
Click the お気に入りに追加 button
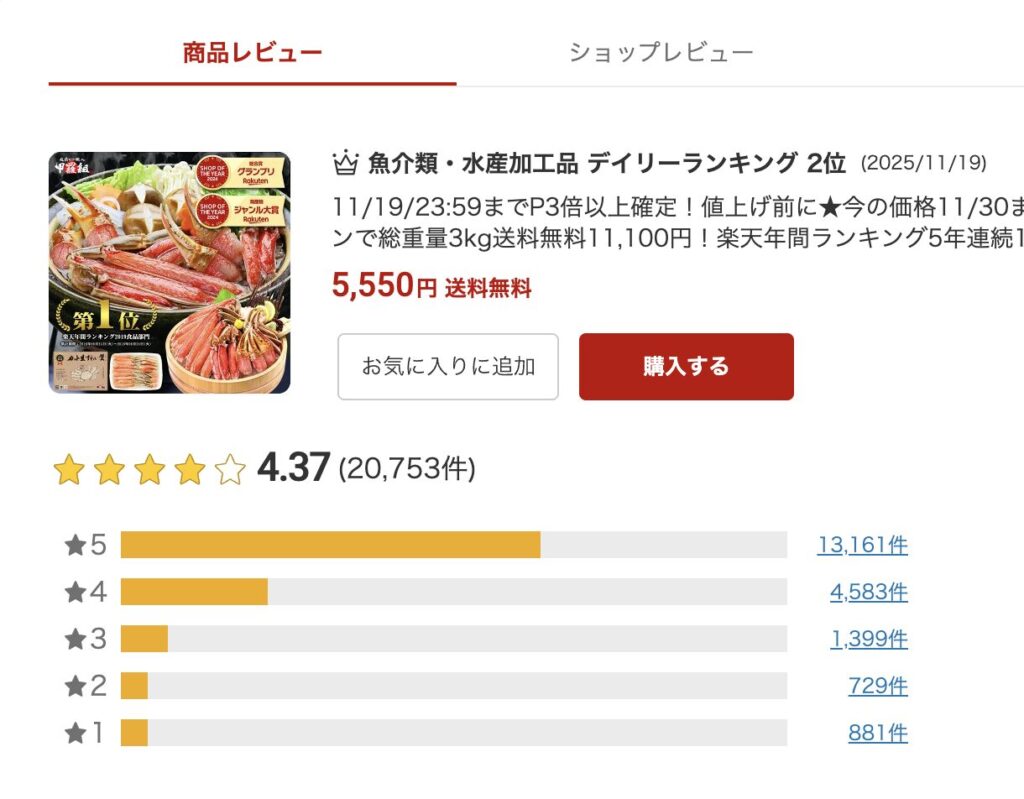[x=447, y=366]
